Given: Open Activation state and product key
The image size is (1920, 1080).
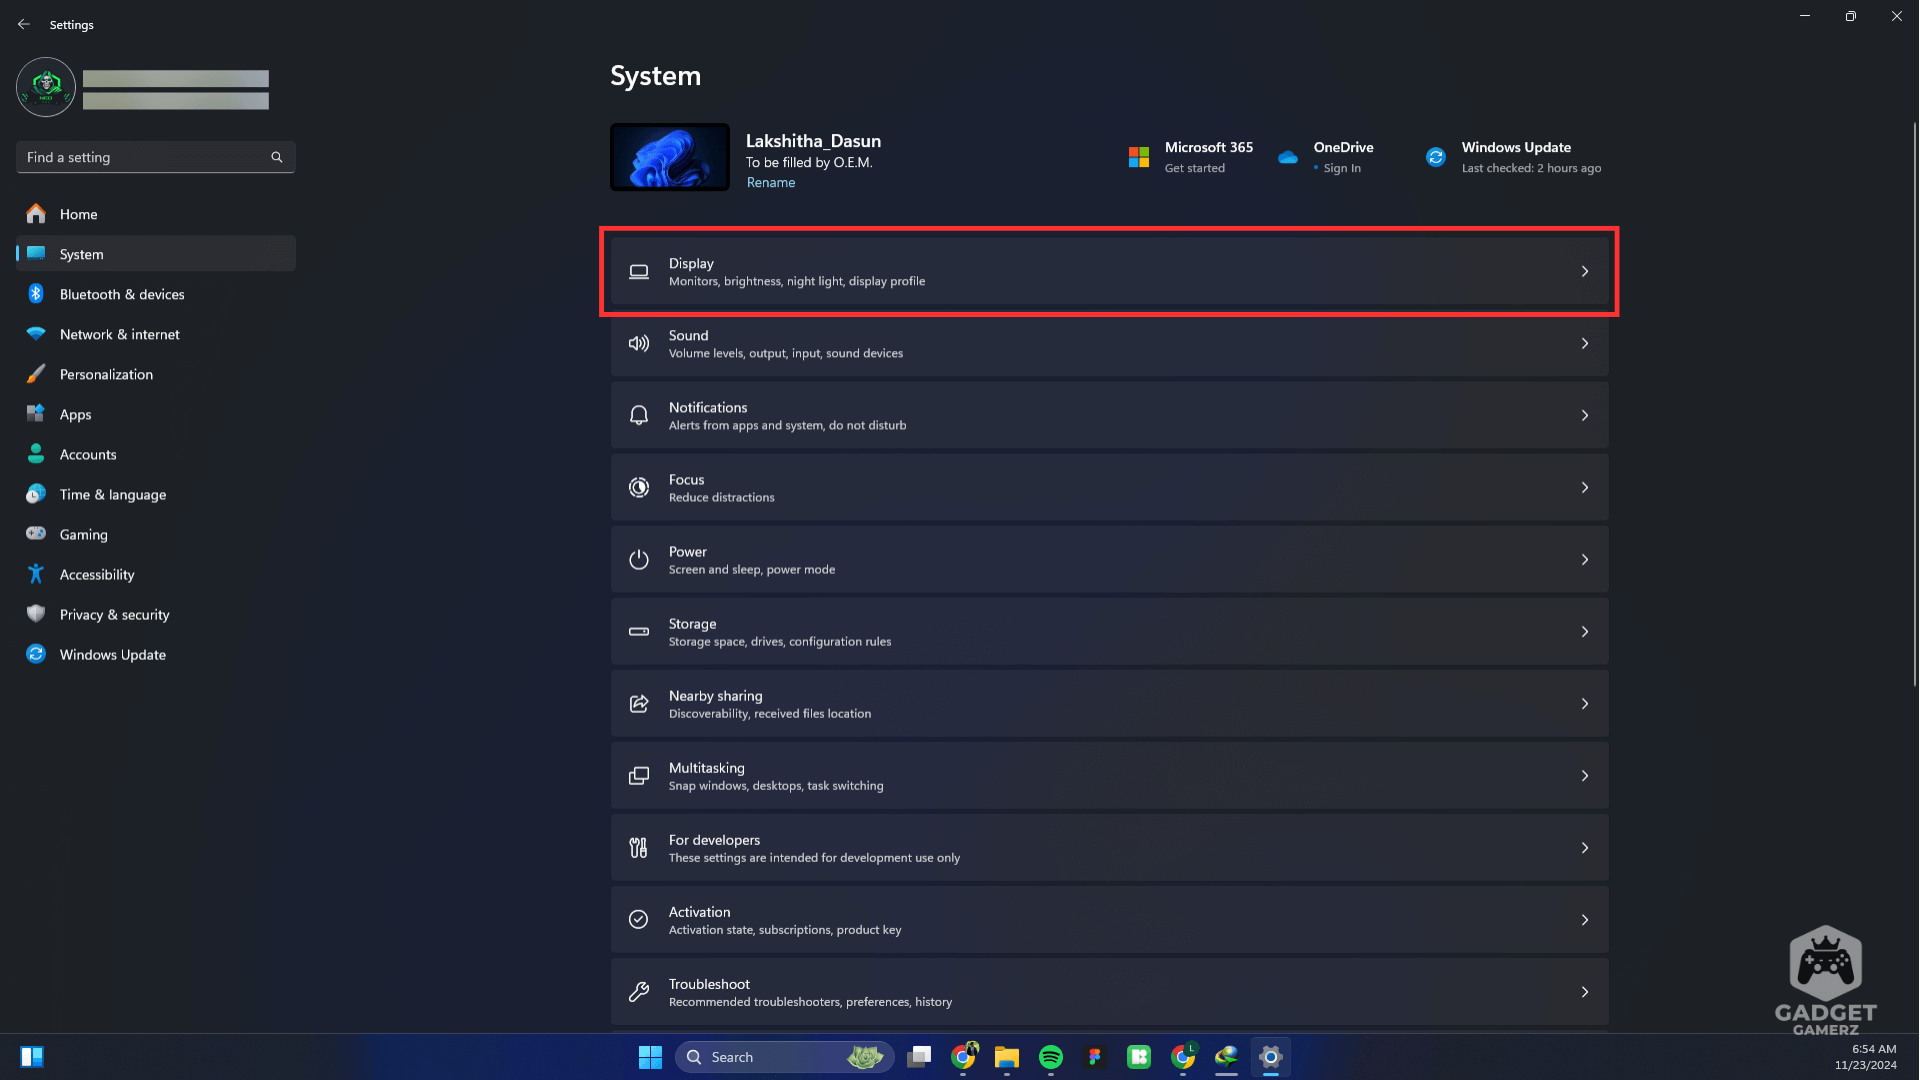Looking at the screenshot, I should click(x=1108, y=919).
